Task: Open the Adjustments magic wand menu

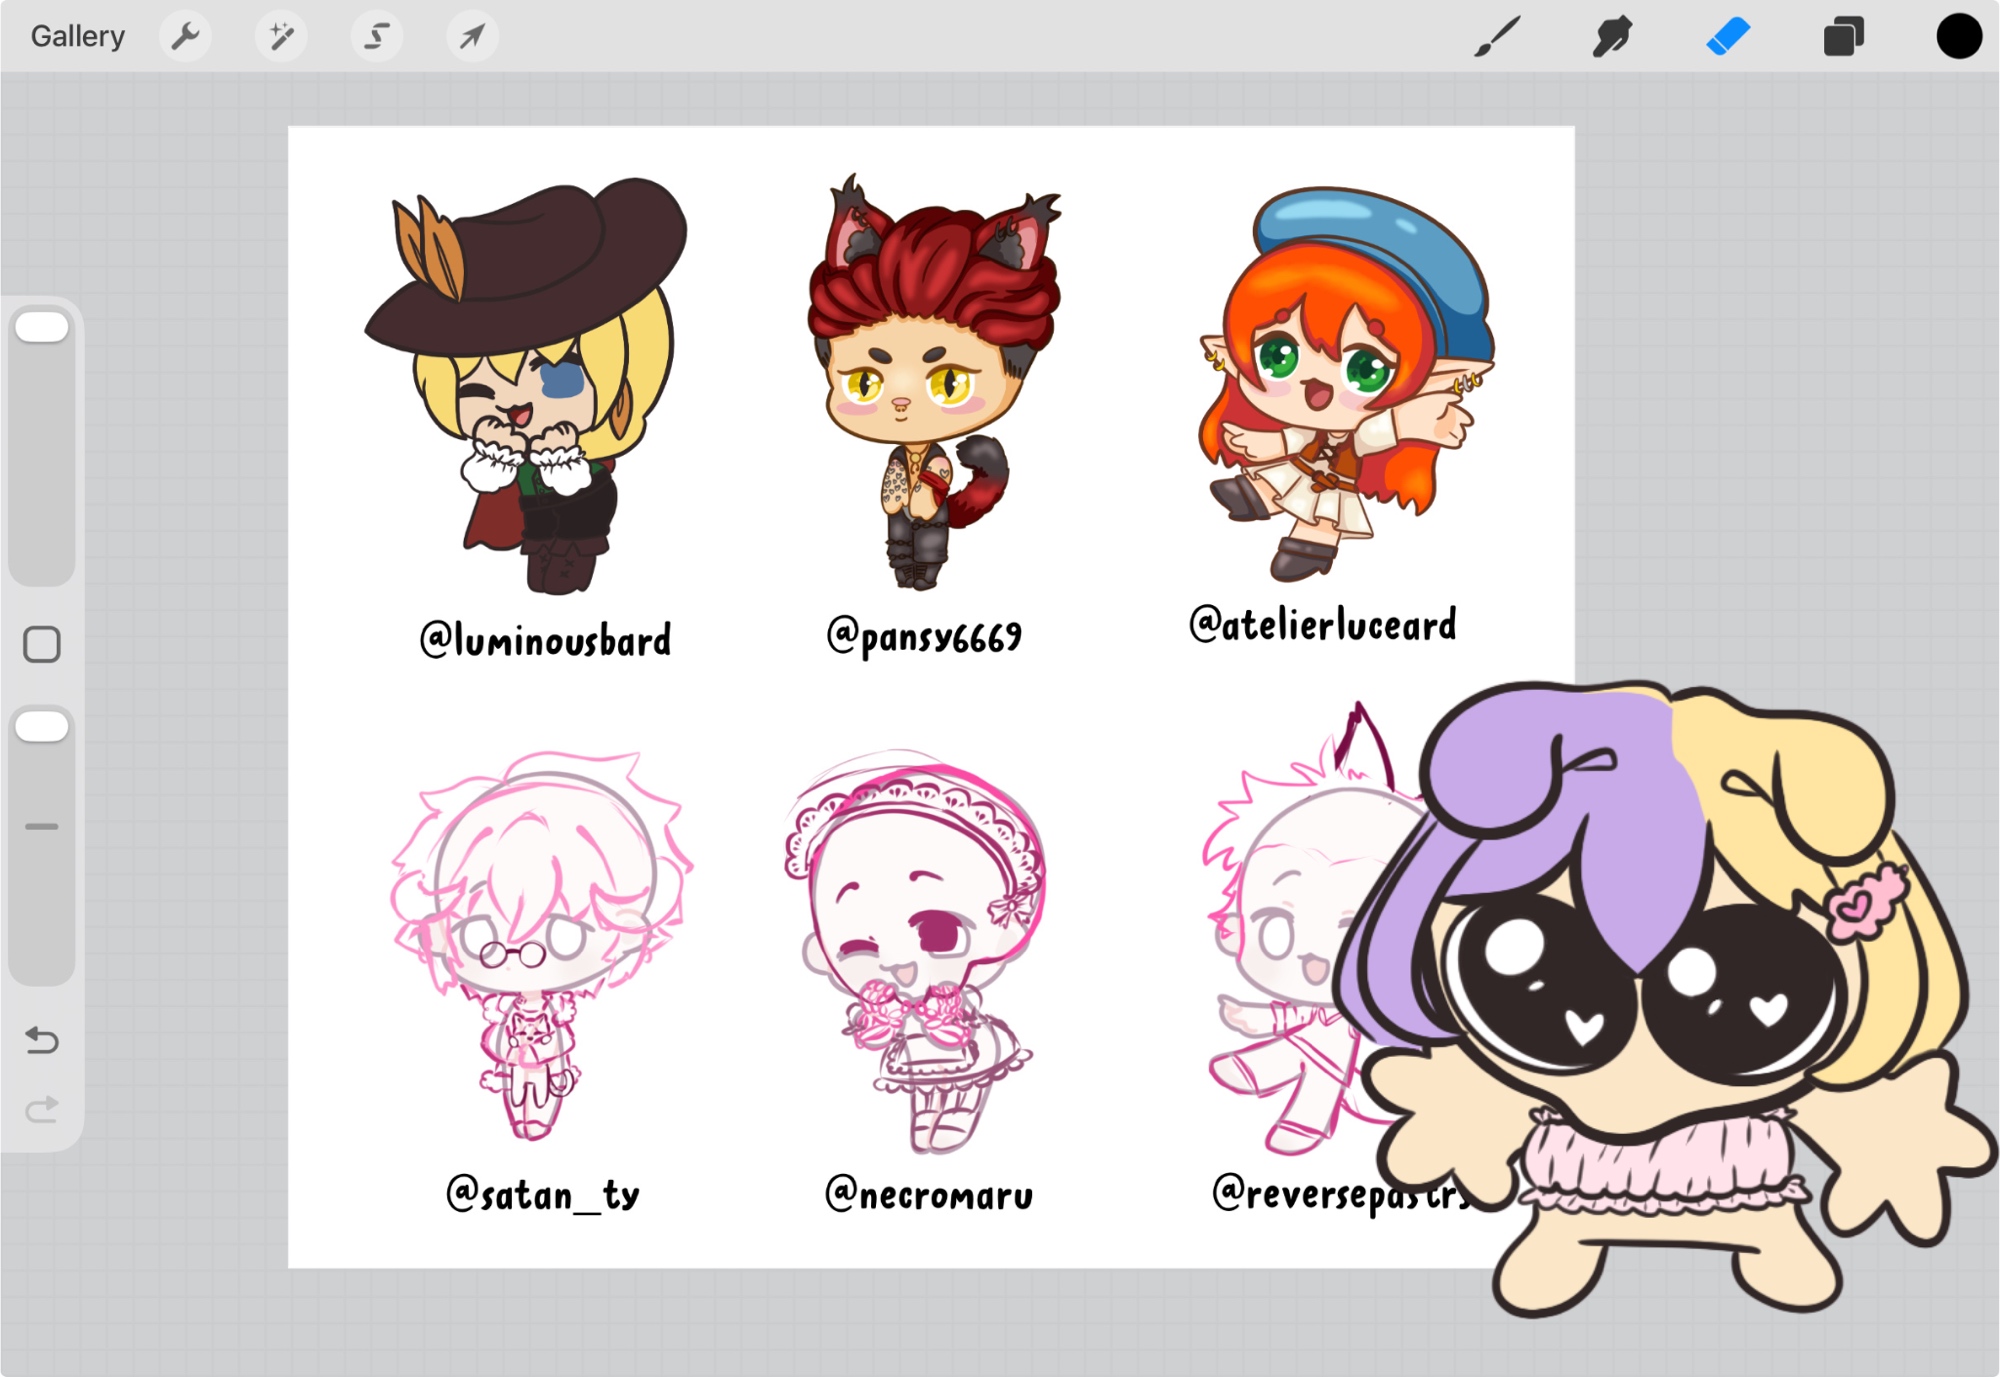Action: pyautogui.click(x=281, y=37)
